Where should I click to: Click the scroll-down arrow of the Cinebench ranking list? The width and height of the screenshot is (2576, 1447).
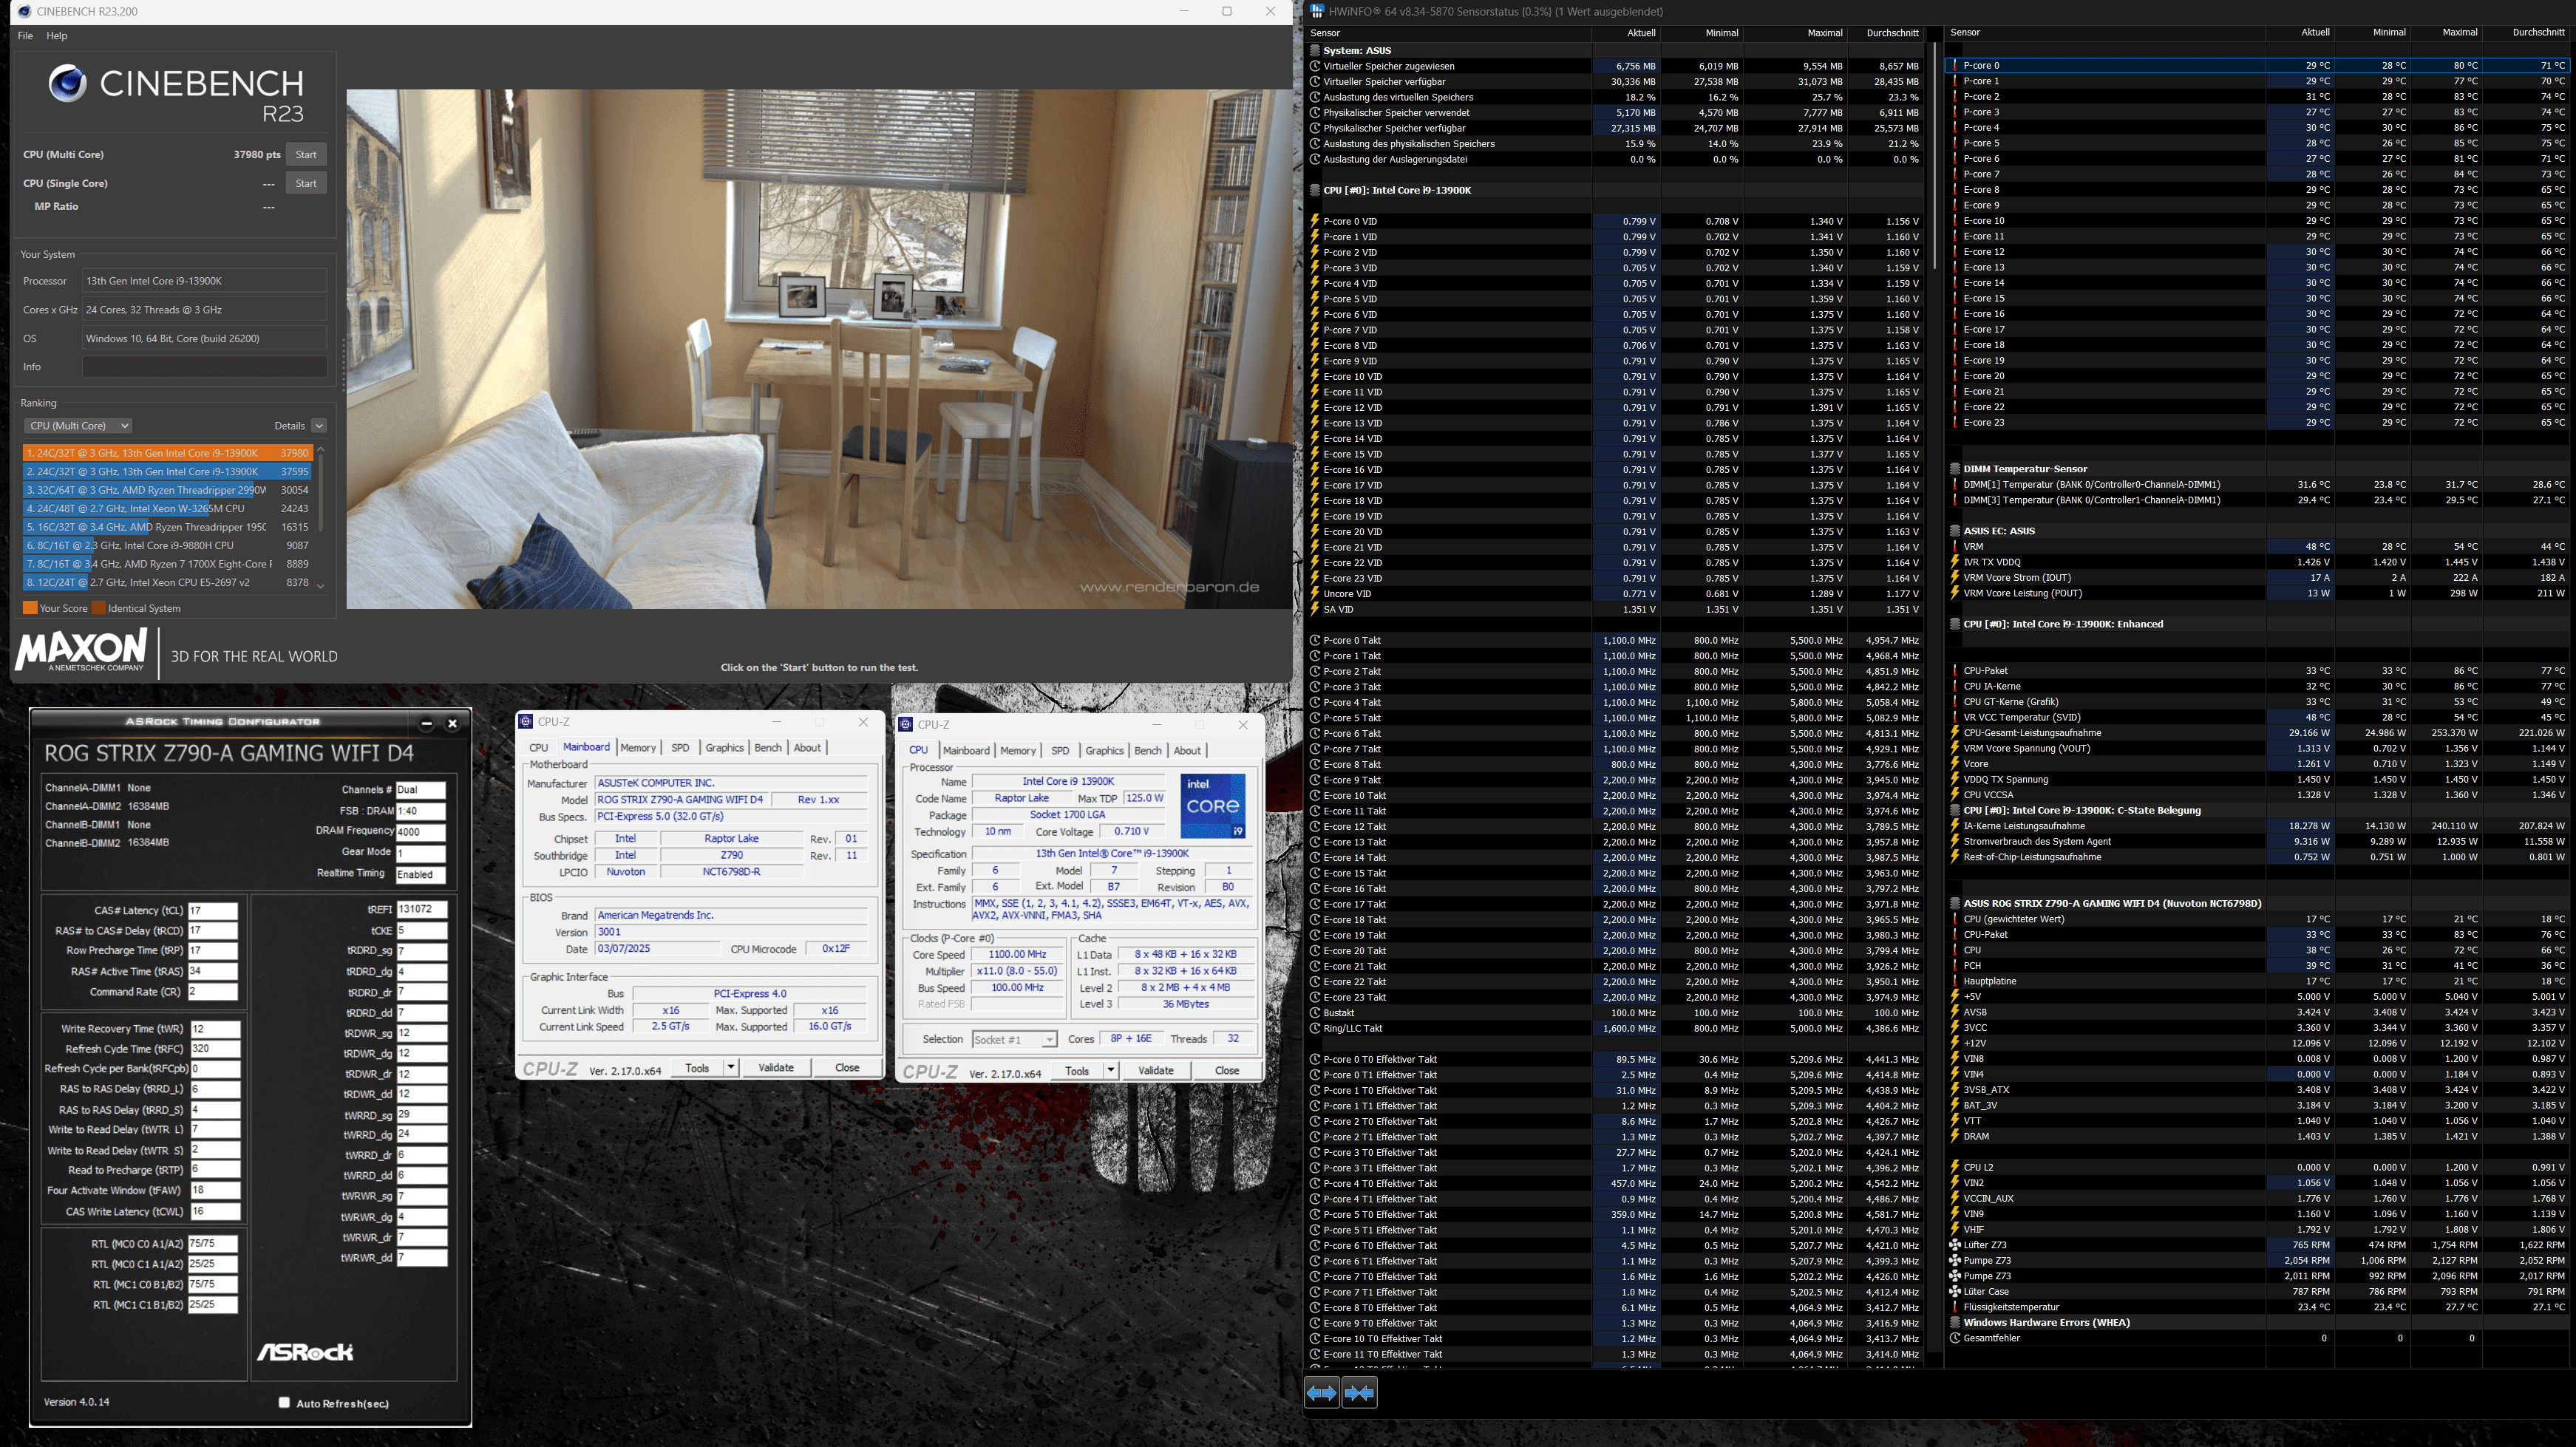click(321, 586)
